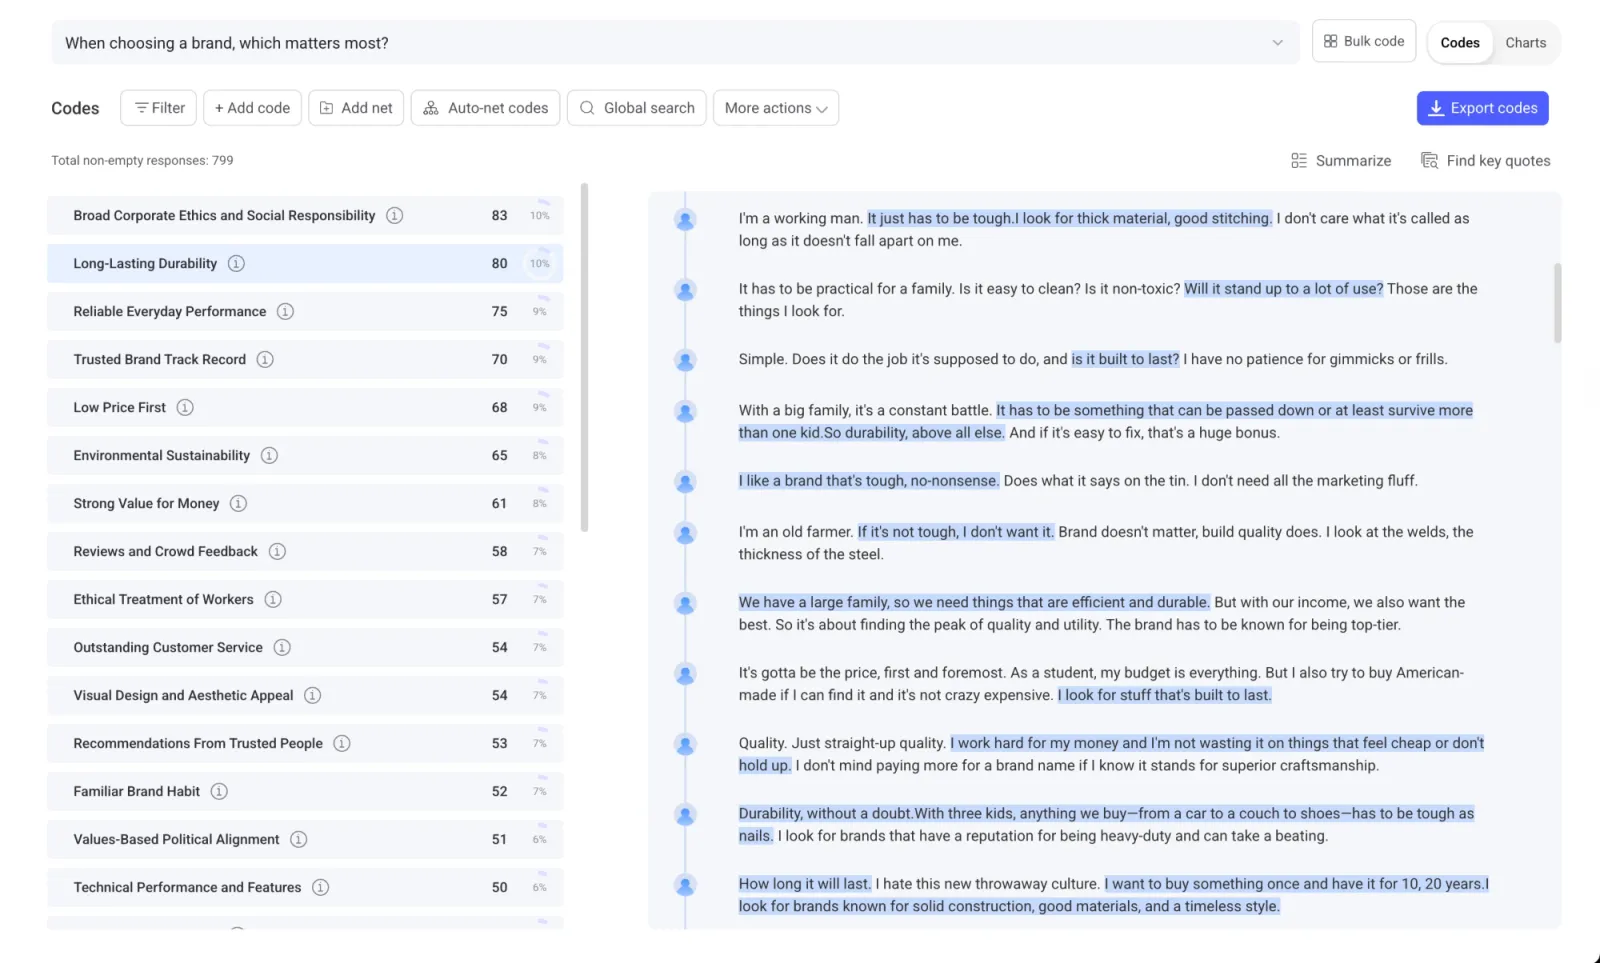Select the Low Price First code row

coord(305,407)
